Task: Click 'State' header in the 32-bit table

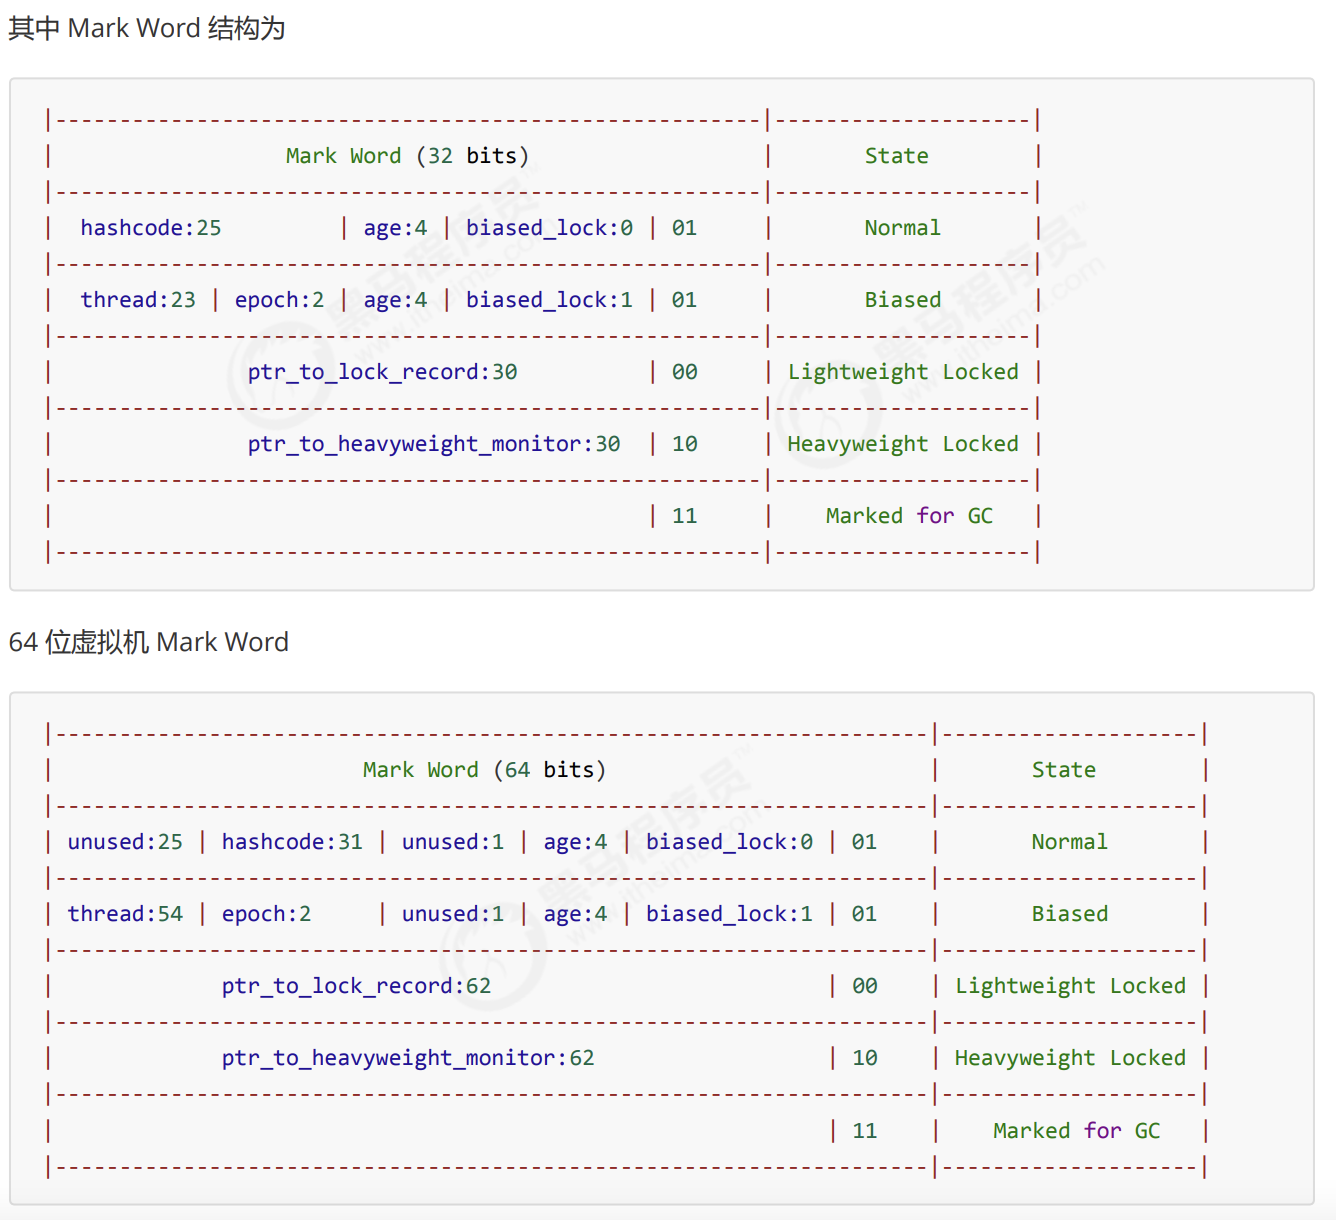Action: coord(897,156)
